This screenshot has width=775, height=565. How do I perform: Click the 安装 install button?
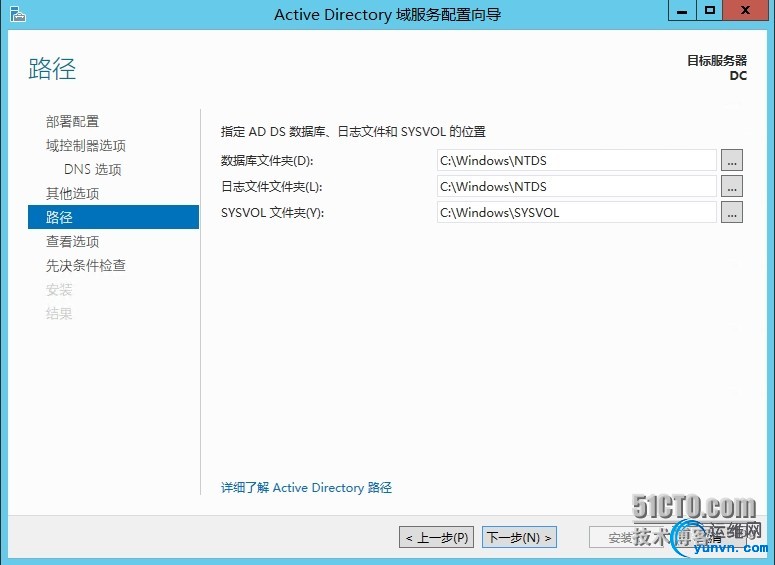(x=626, y=537)
